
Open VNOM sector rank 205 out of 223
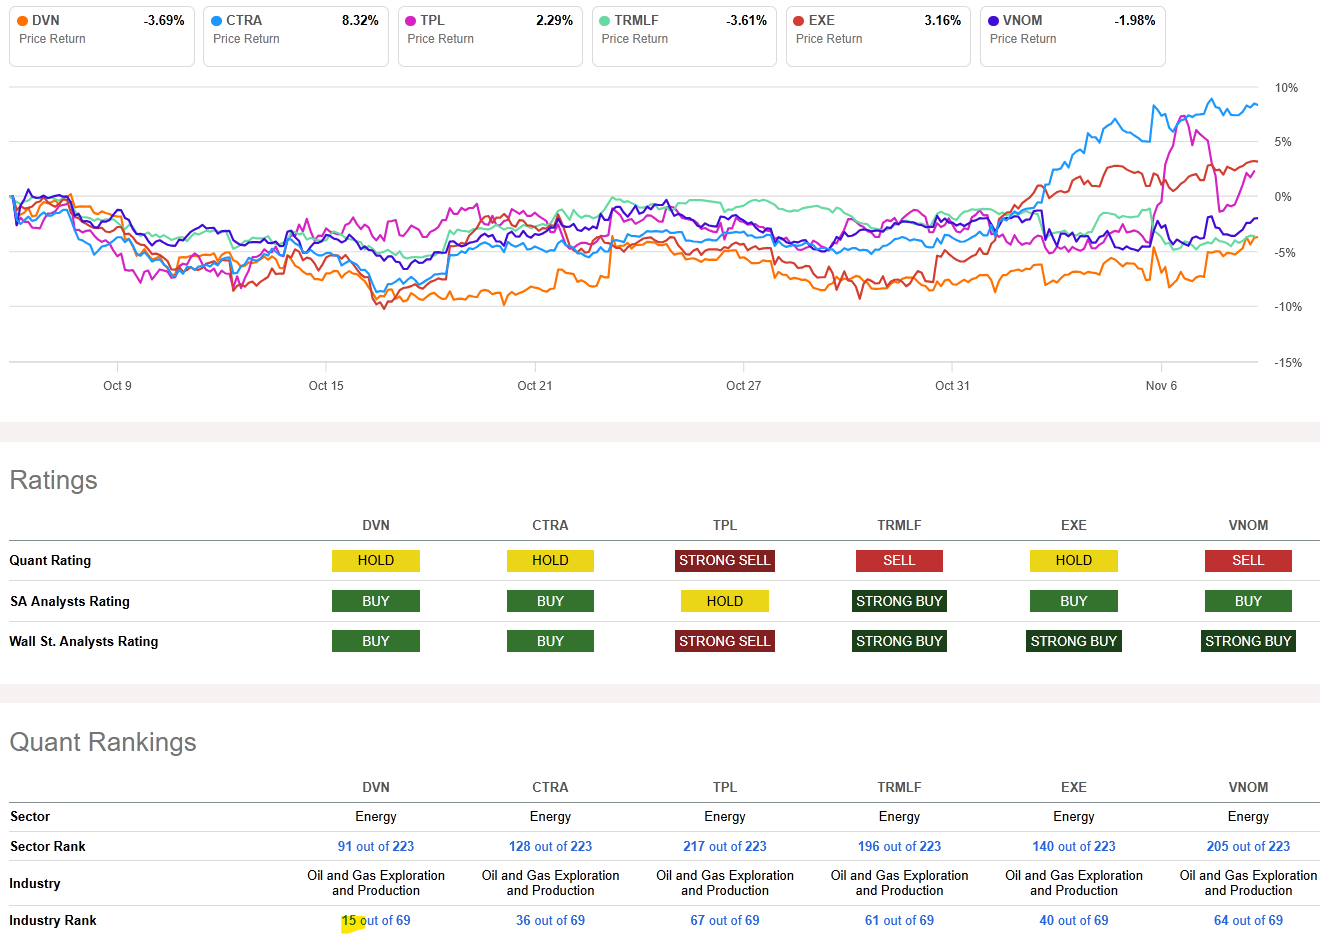(x=1248, y=846)
